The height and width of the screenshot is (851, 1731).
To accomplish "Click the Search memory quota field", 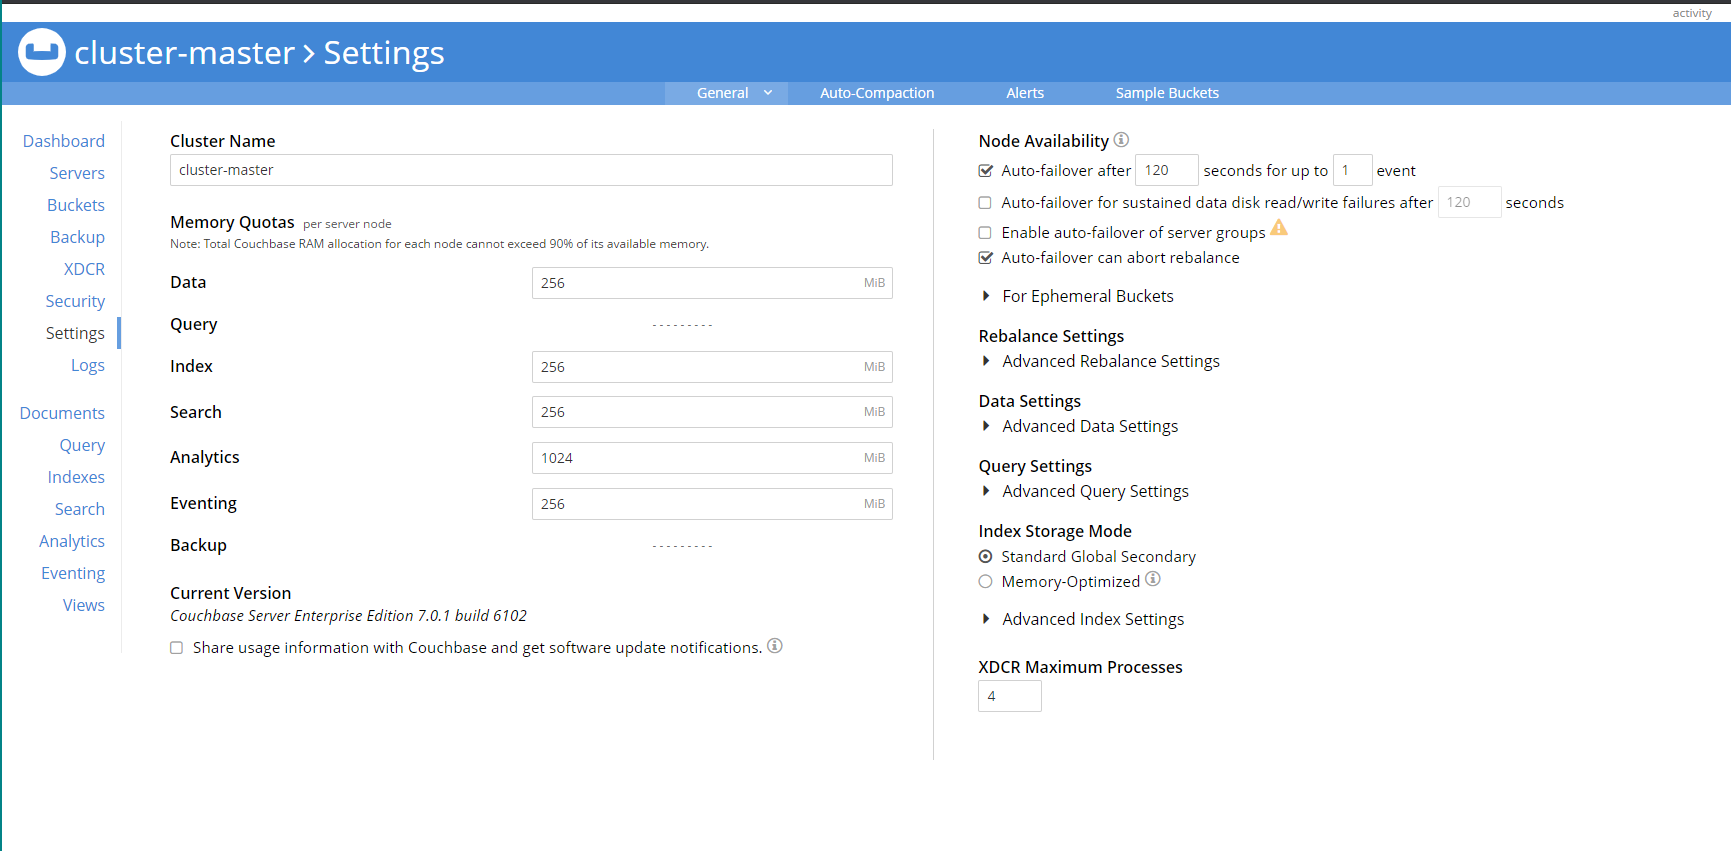I will 712,412.
